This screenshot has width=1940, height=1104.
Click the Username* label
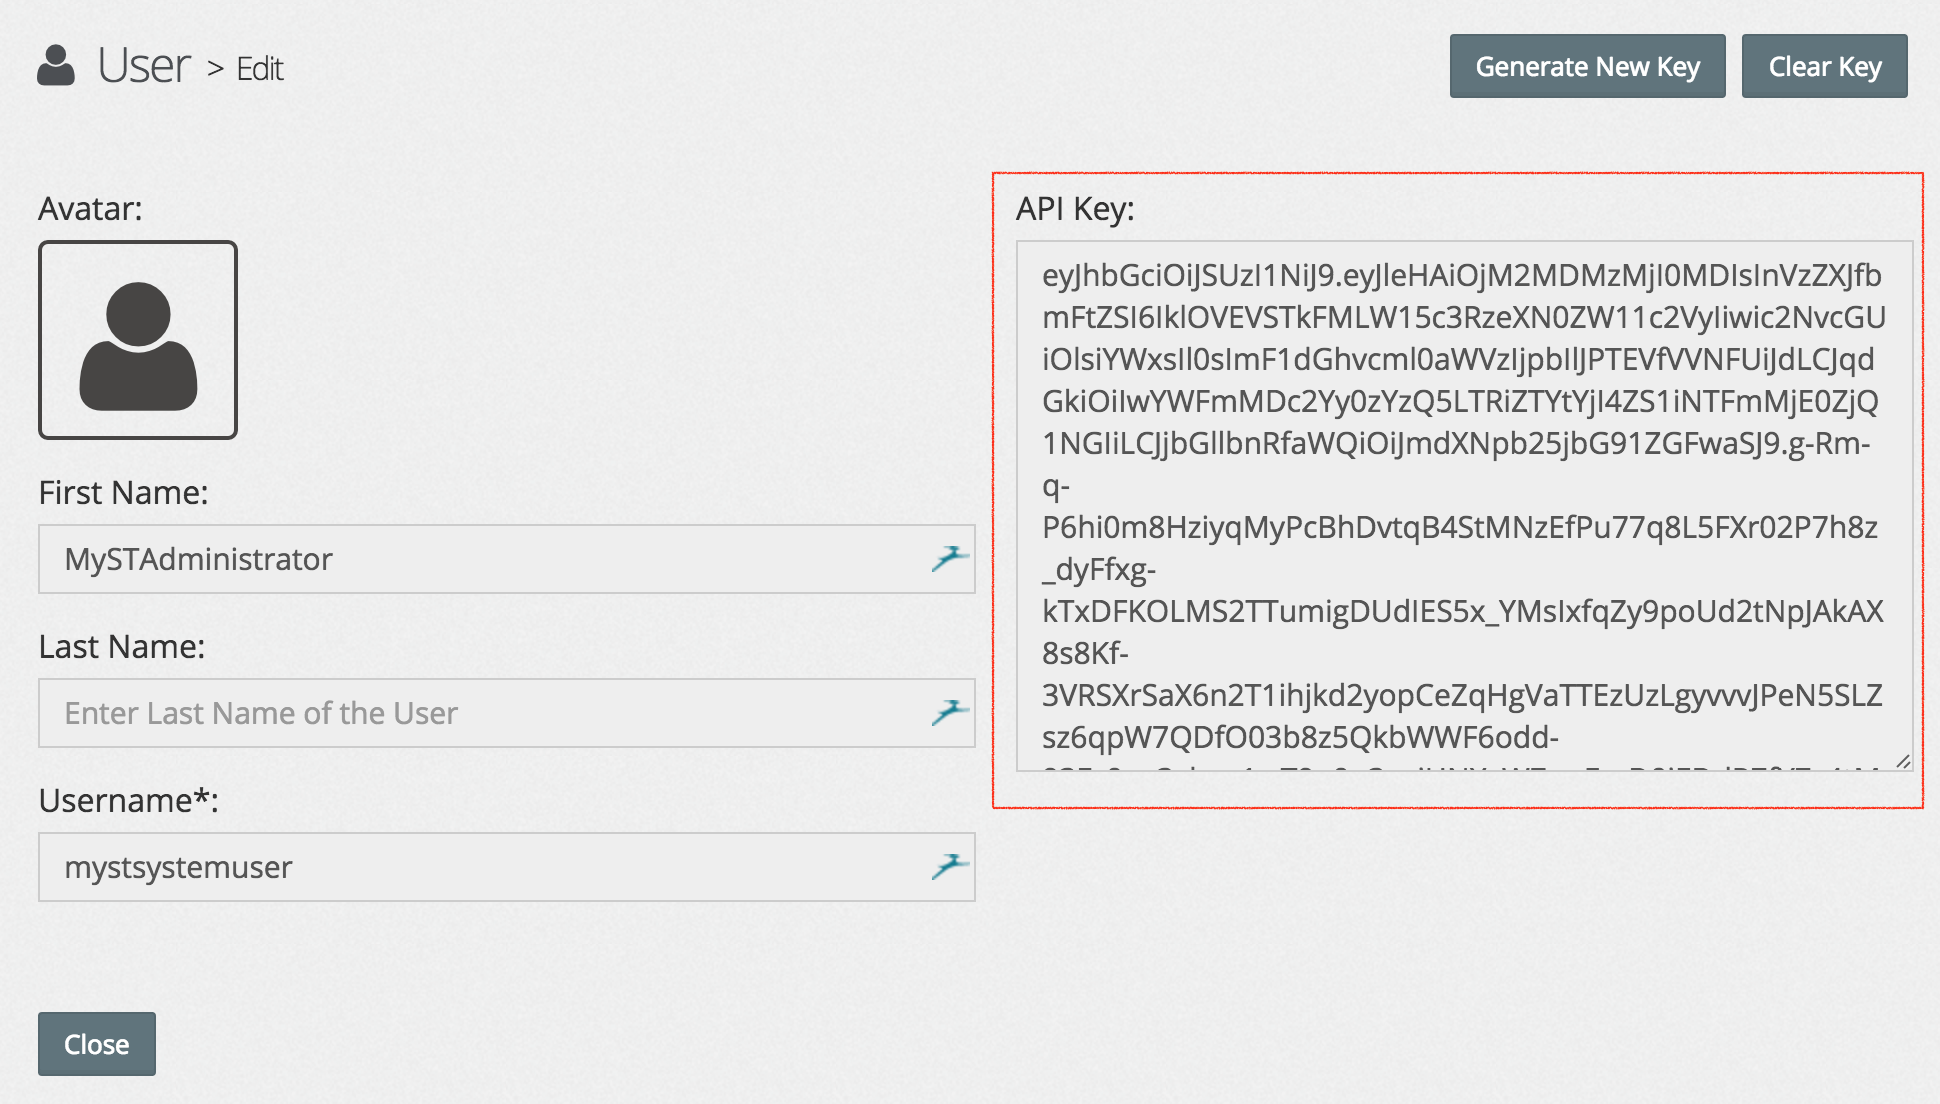pyautogui.click(x=128, y=801)
